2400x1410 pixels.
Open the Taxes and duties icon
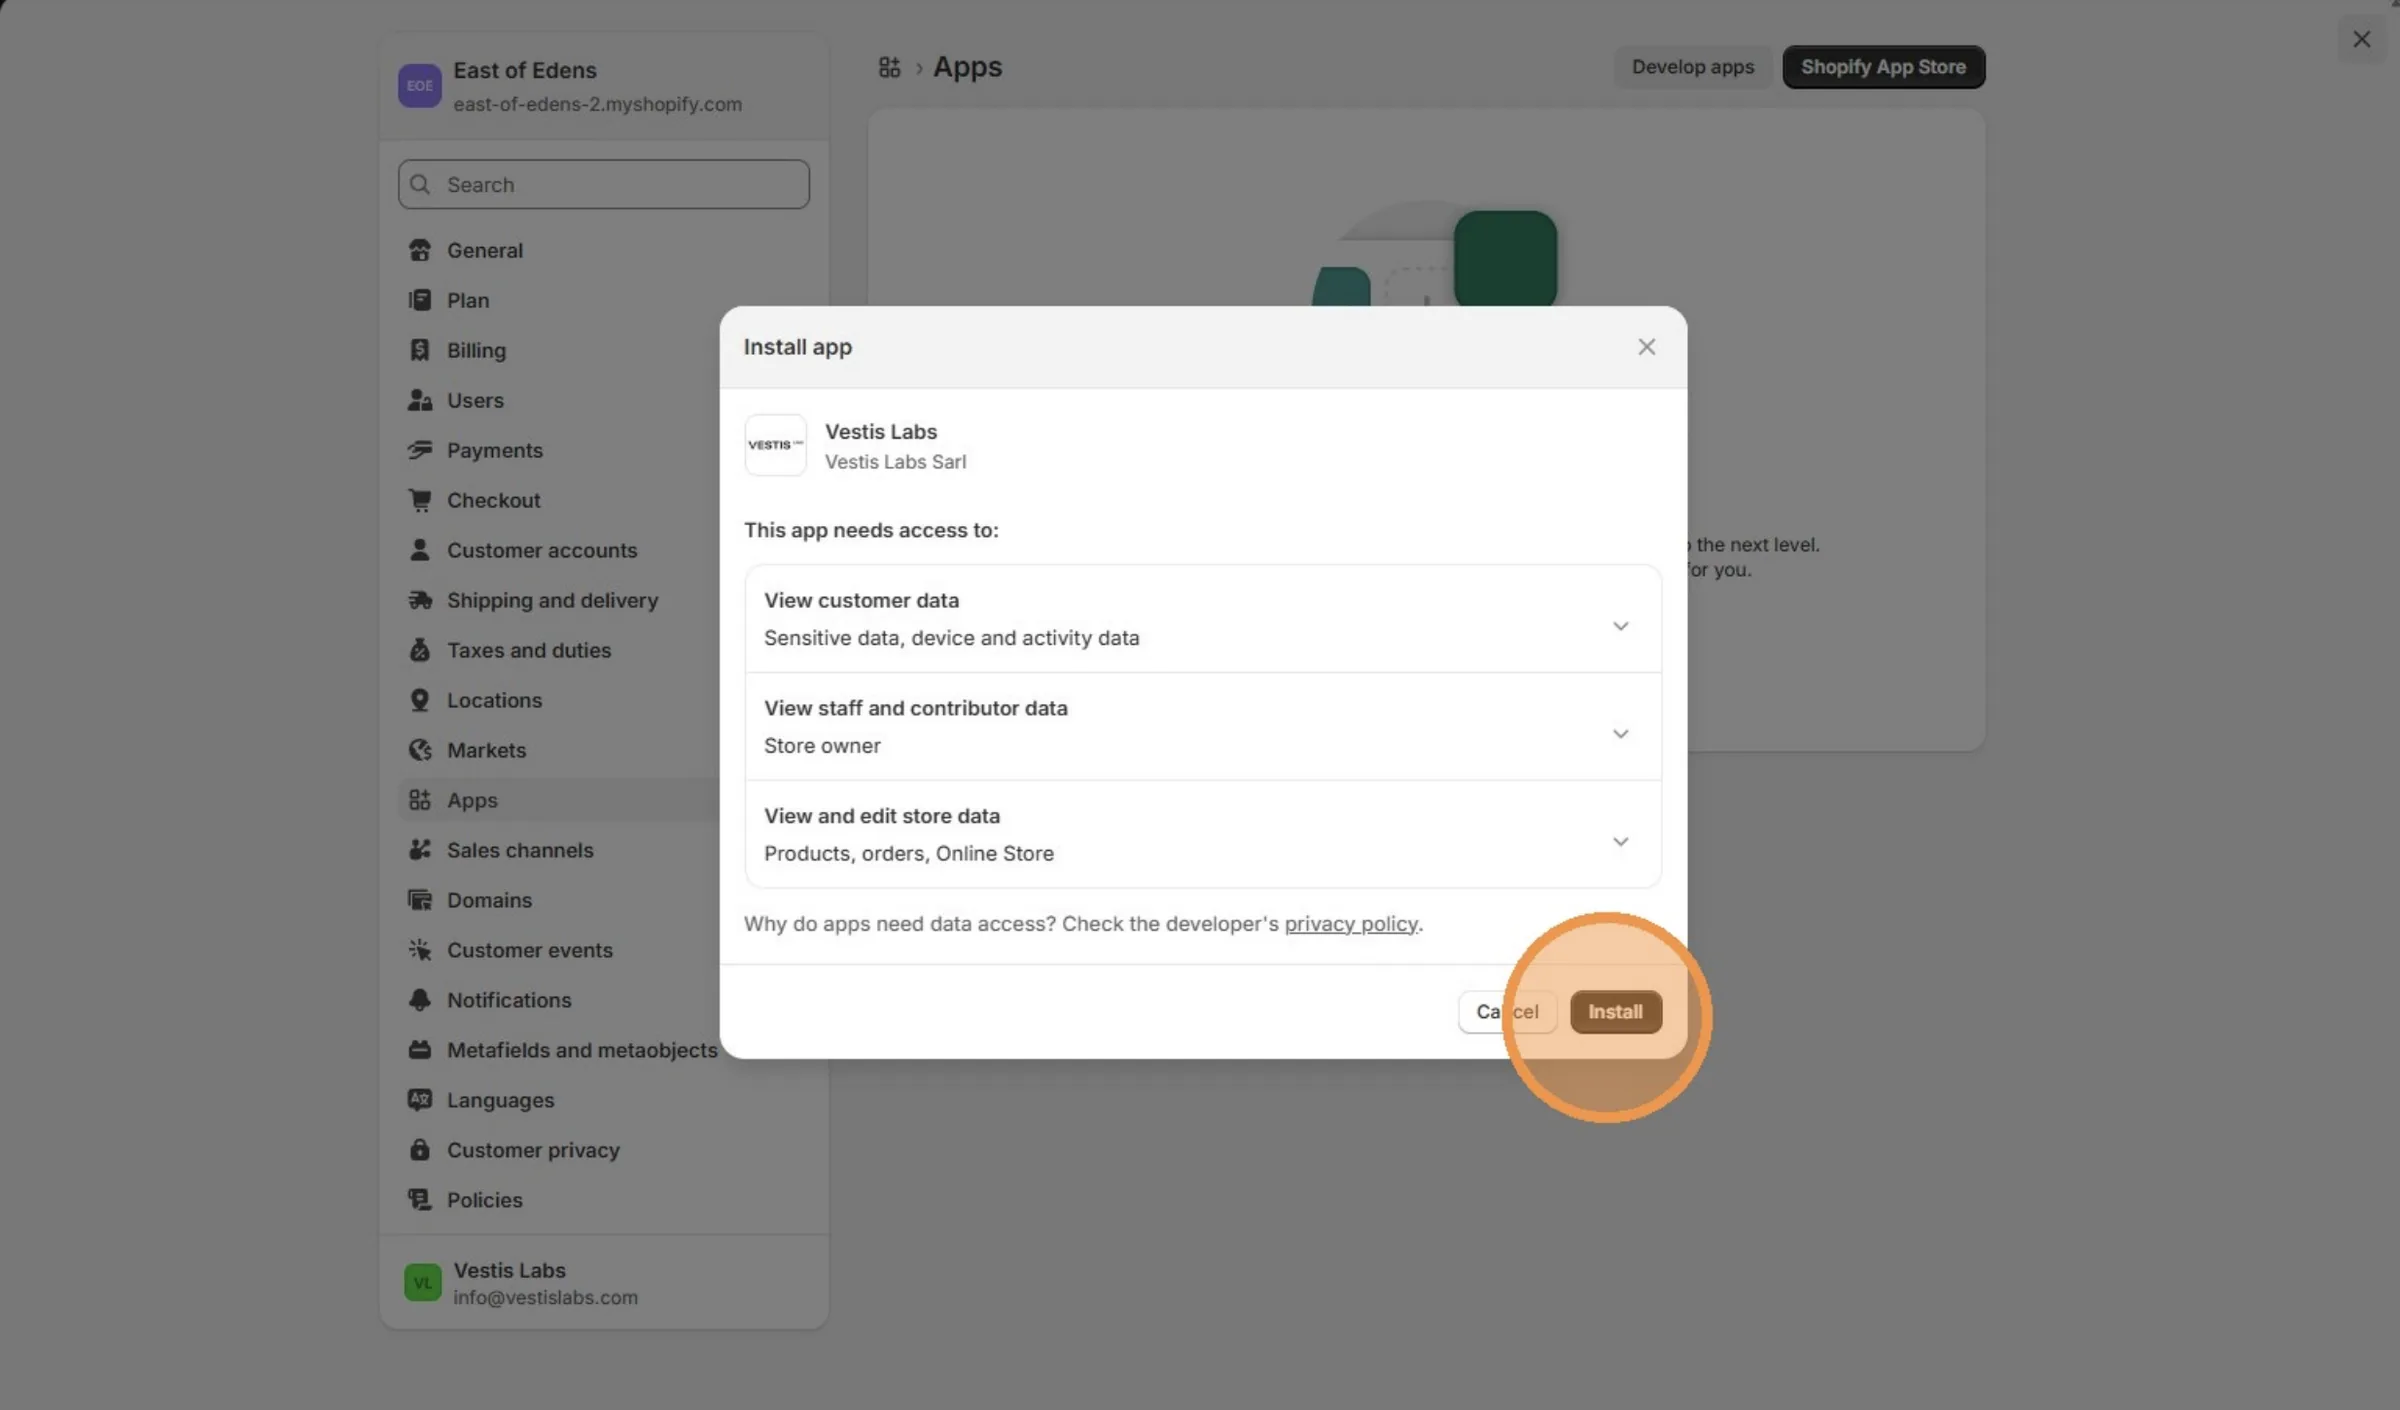420,650
